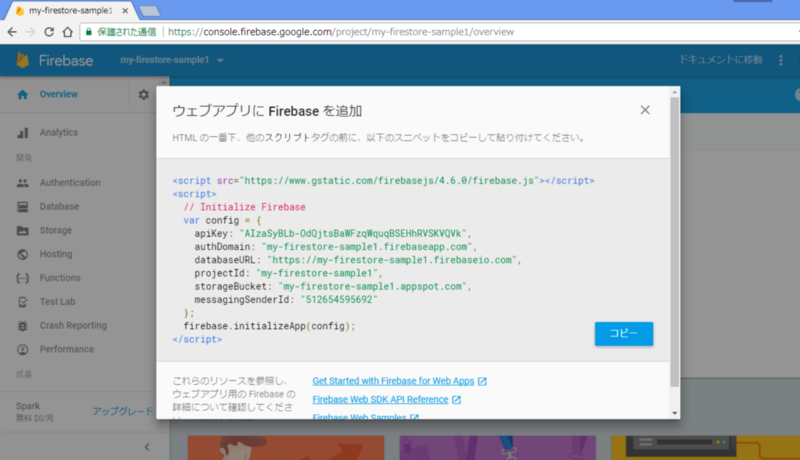Click the Test Lab checklist icon
Screen dimensions: 800x460
click(22, 302)
